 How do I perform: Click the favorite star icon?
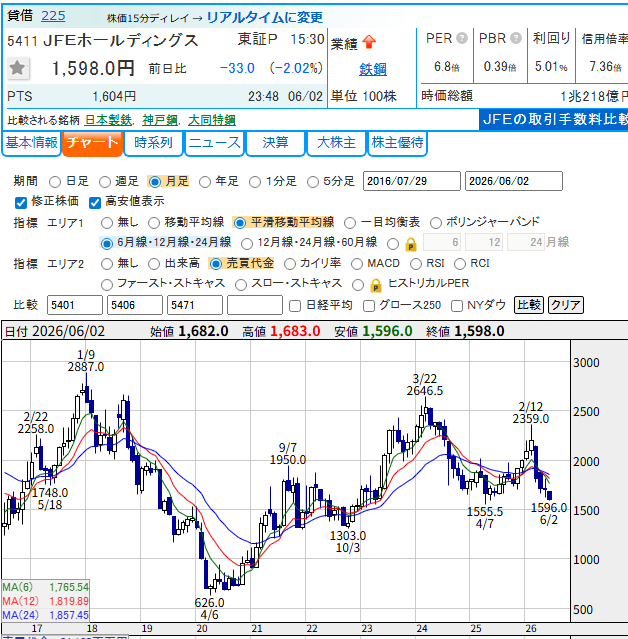coord(18,68)
